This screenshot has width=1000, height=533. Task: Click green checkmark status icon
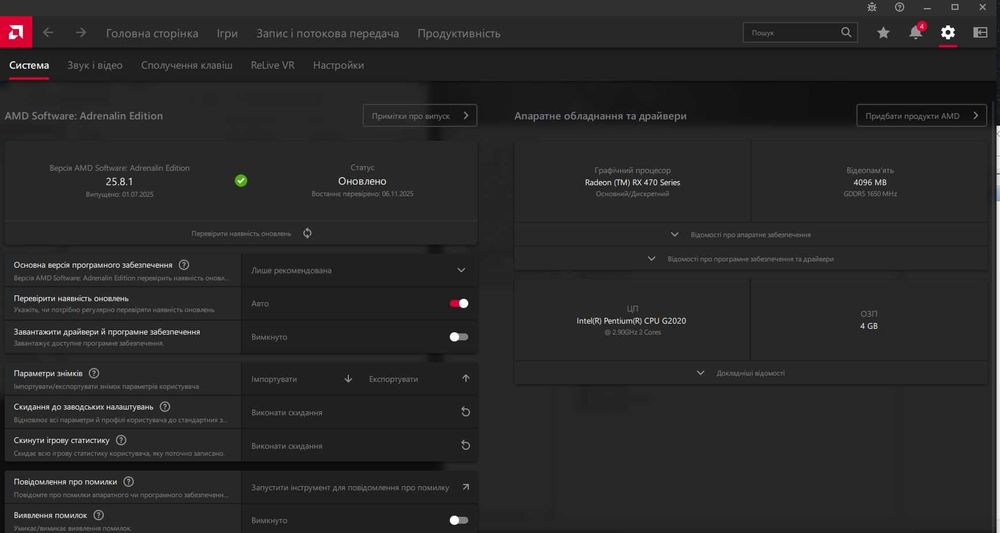click(241, 181)
